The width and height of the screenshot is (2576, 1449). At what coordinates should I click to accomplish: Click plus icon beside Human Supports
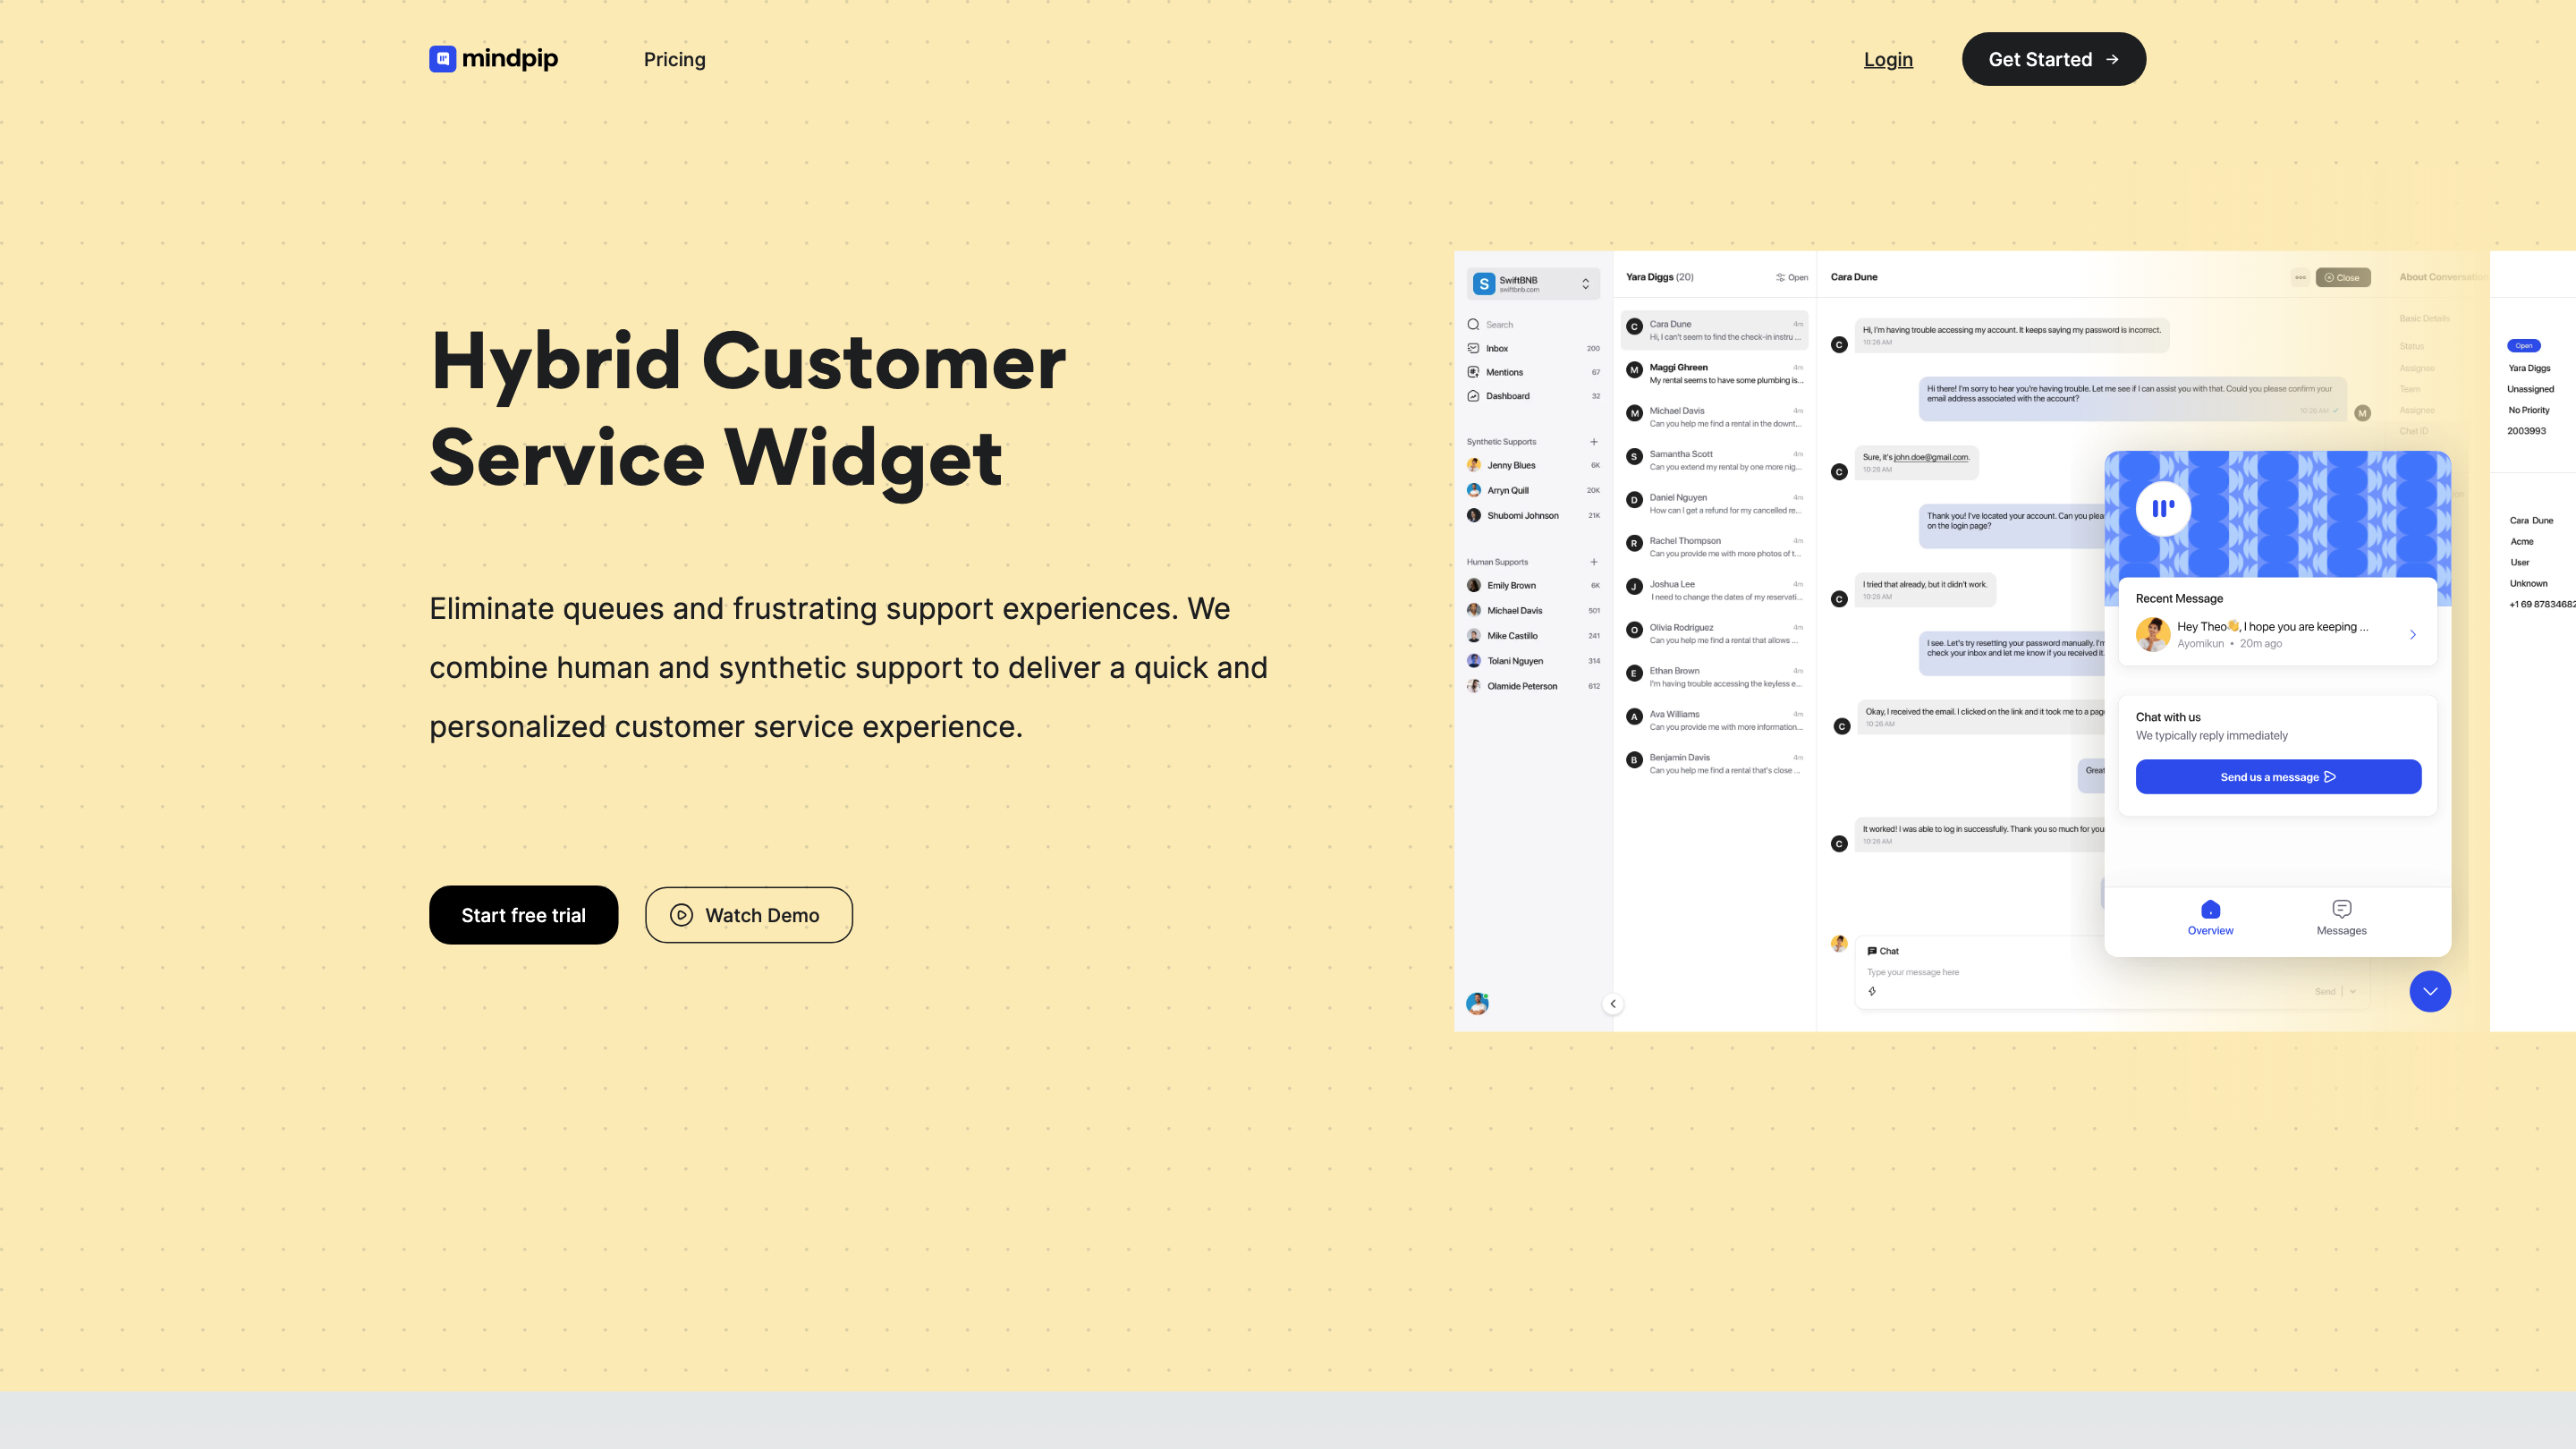coord(1594,562)
